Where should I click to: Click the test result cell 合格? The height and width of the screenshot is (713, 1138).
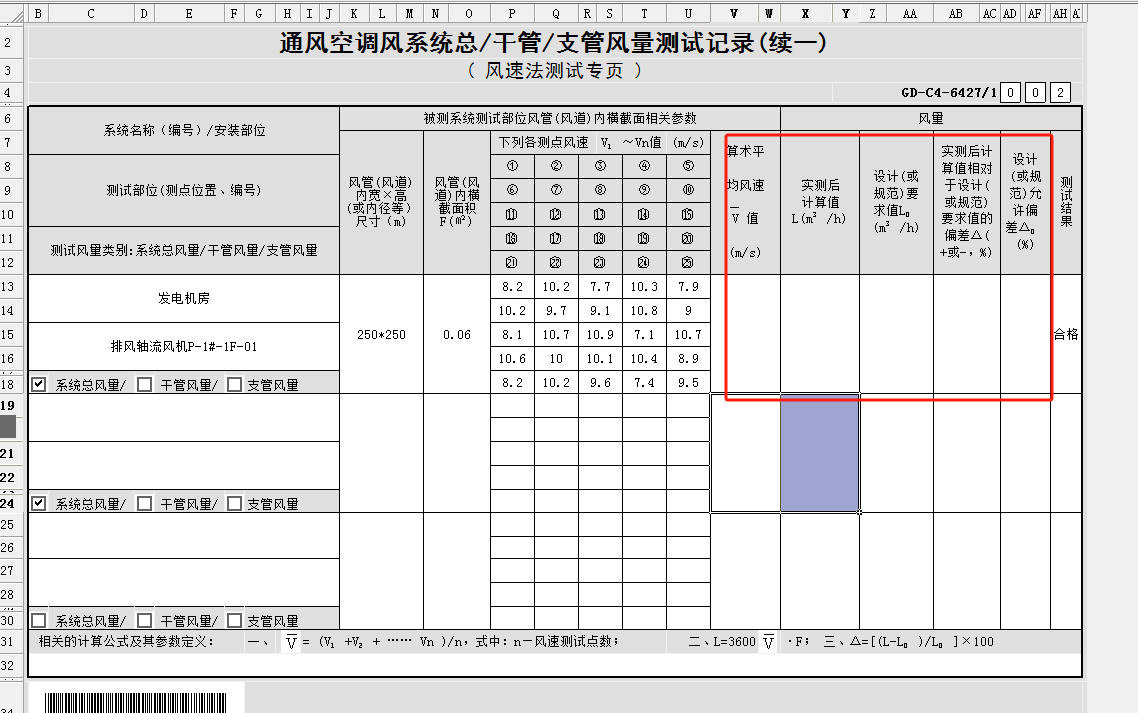(x=1065, y=334)
